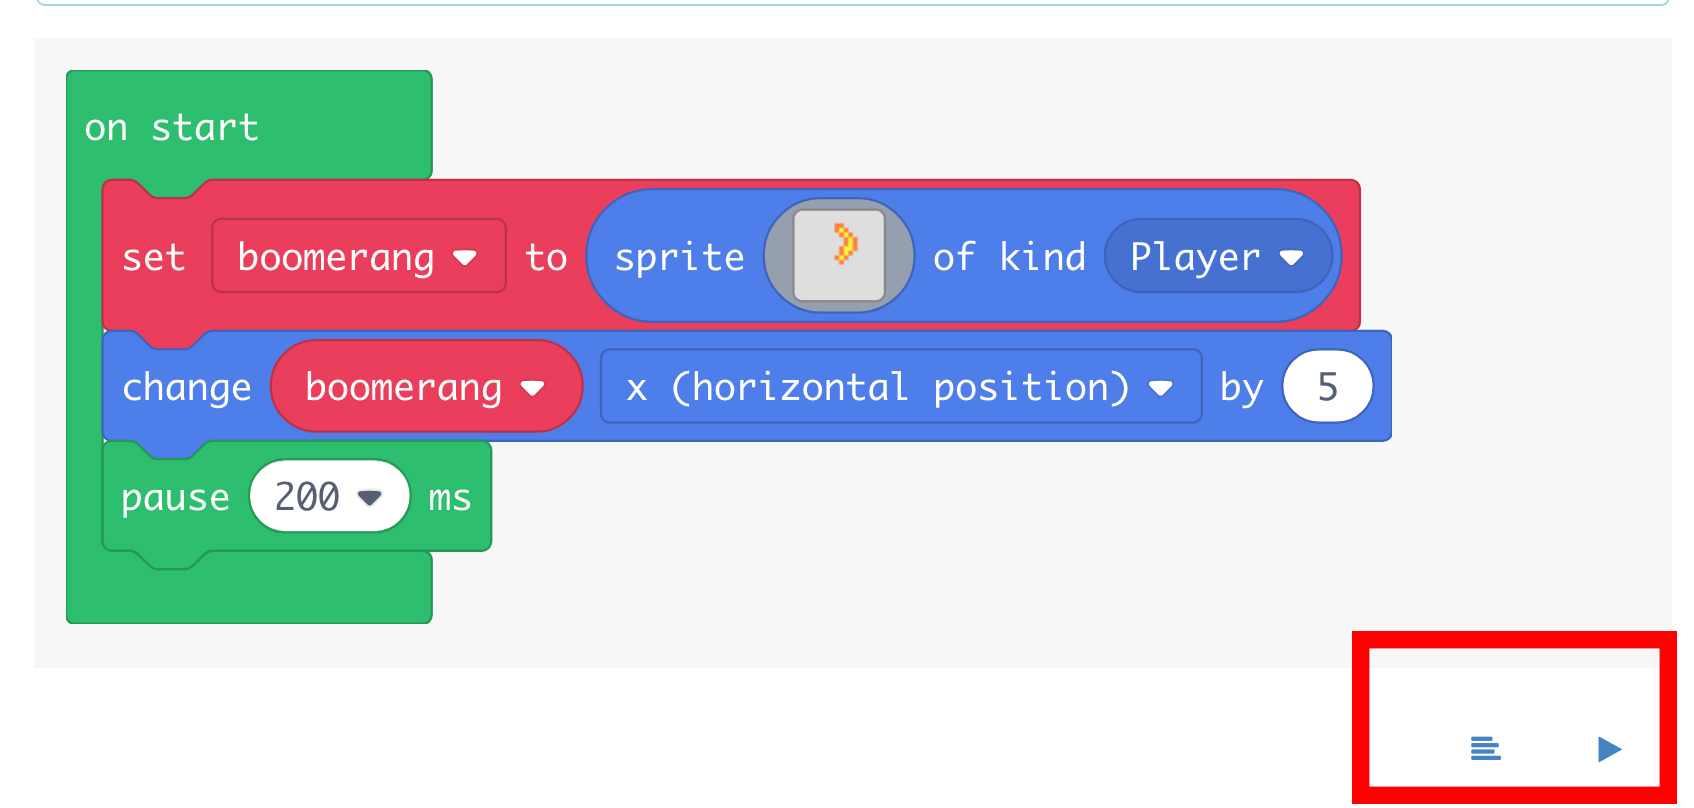Click the of kind text on the sprite block
The image size is (1694, 808).
[1010, 257]
